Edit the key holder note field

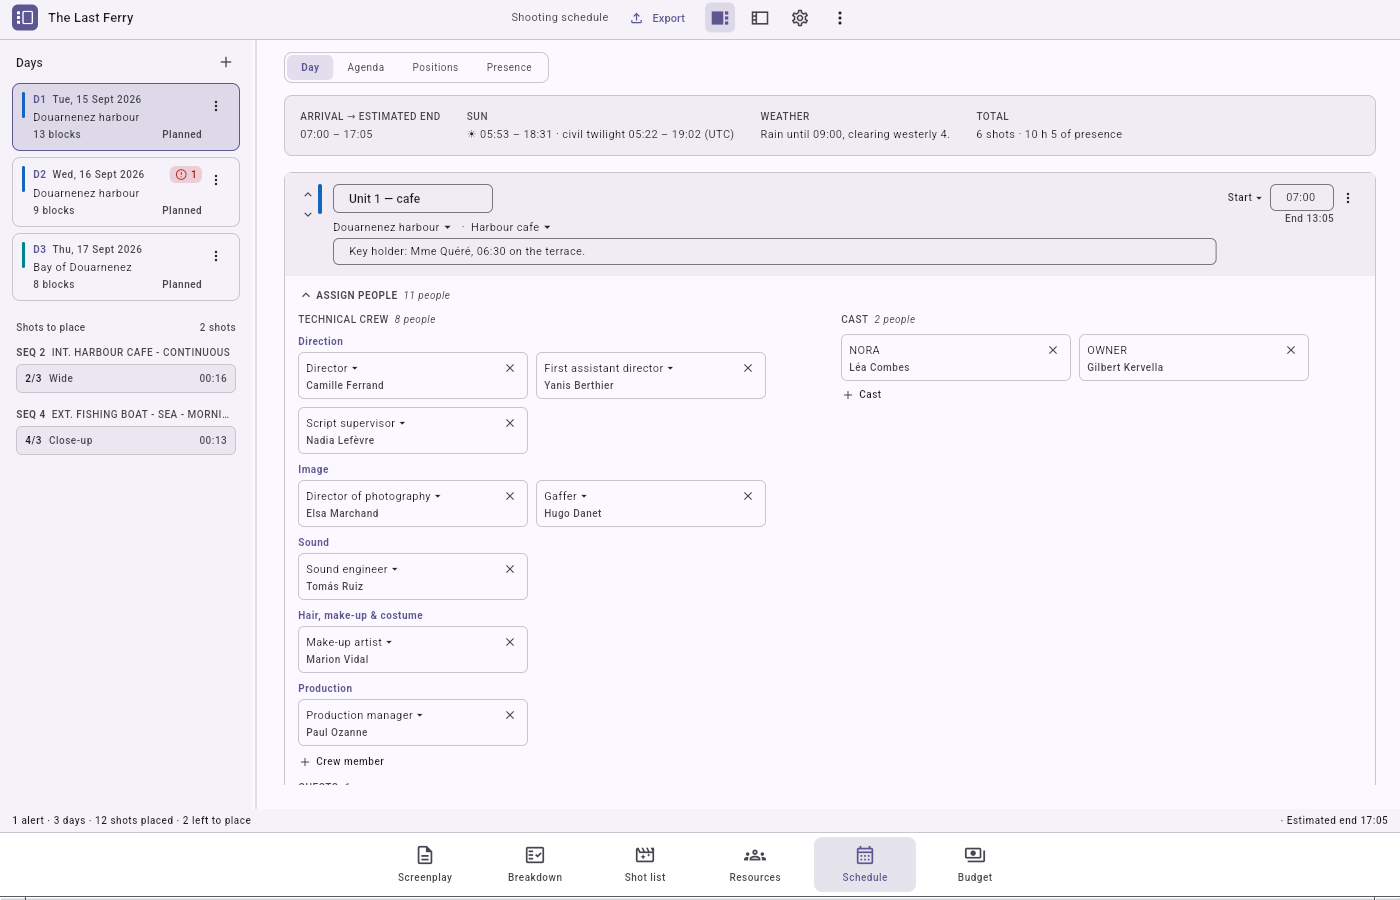(775, 251)
